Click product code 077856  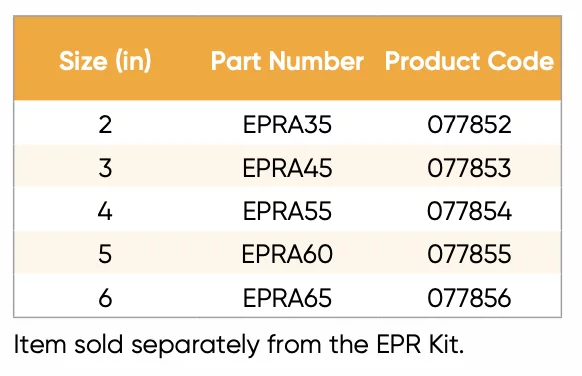tap(469, 298)
